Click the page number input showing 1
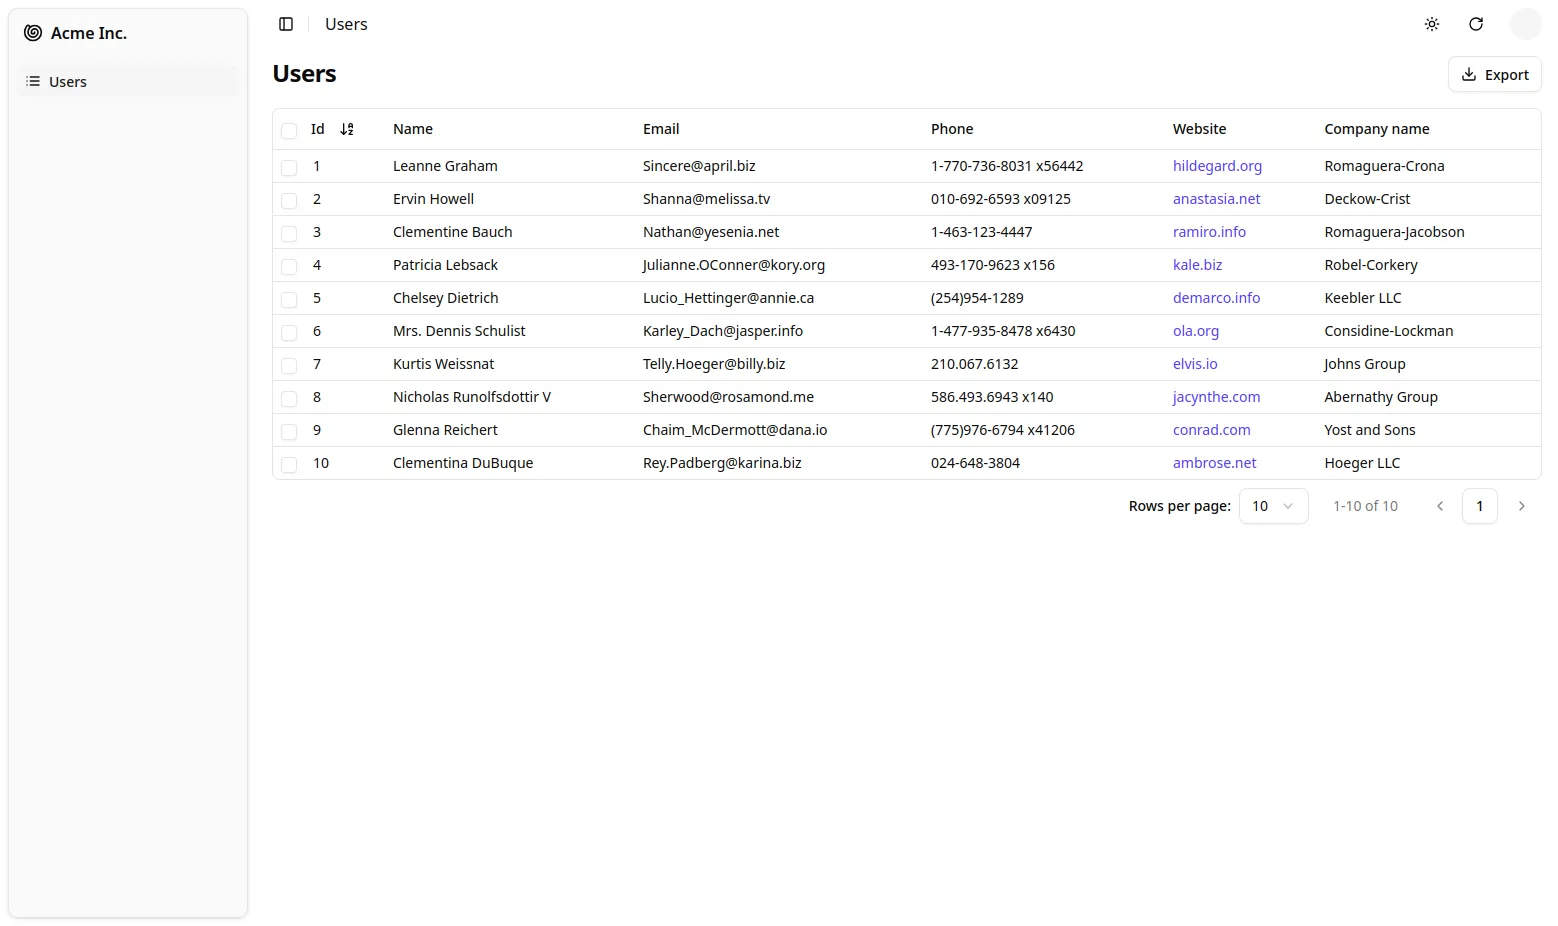 (x=1480, y=505)
